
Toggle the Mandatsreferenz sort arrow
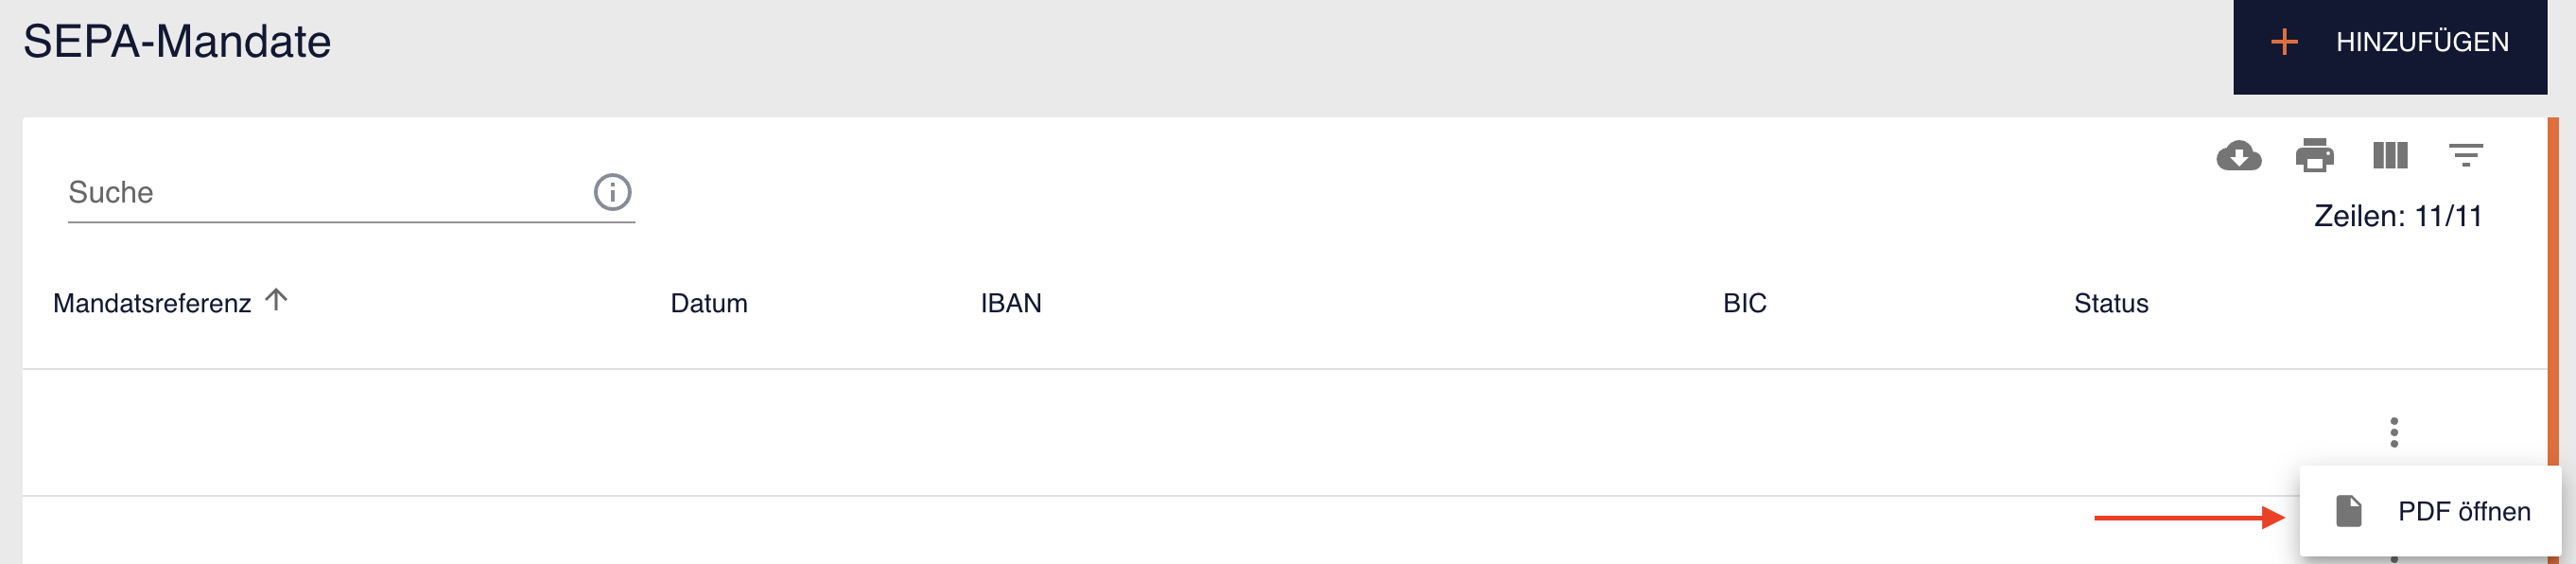276,300
